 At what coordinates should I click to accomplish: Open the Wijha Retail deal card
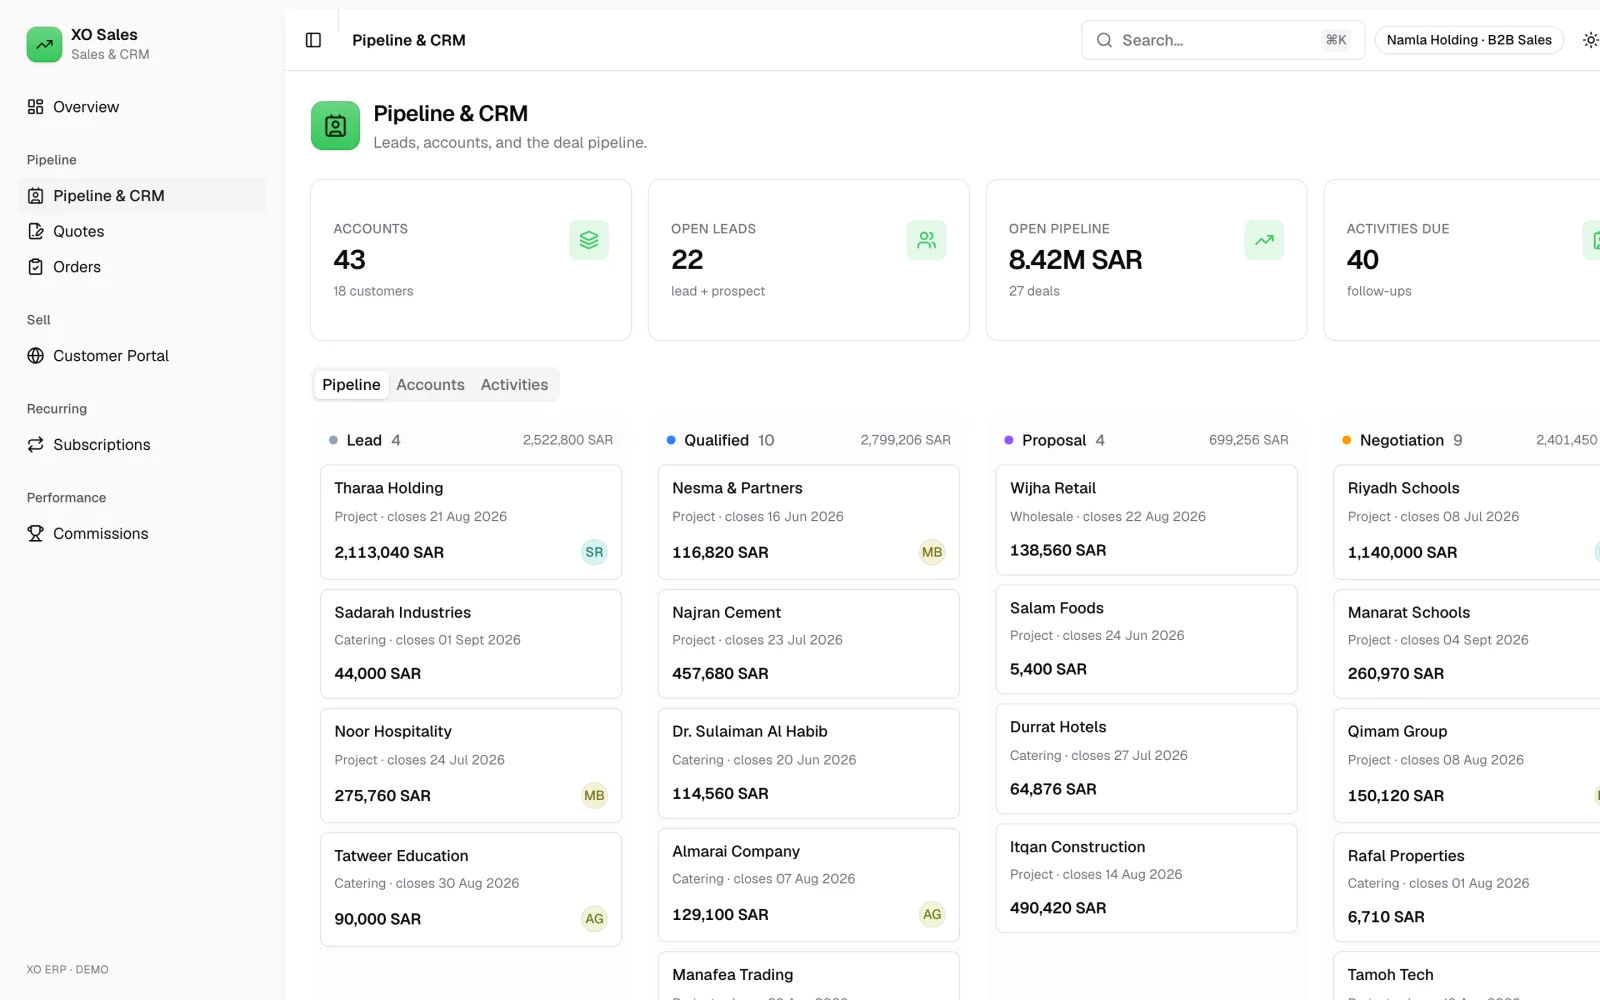tap(1146, 520)
